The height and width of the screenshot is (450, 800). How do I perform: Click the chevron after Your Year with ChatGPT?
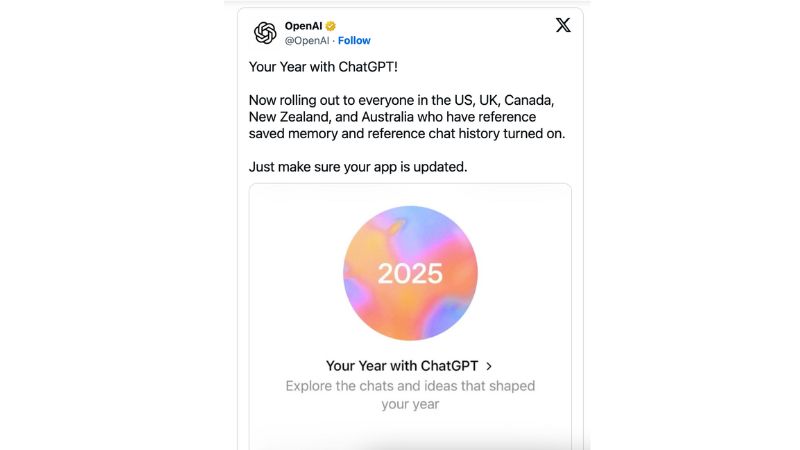[488, 366]
